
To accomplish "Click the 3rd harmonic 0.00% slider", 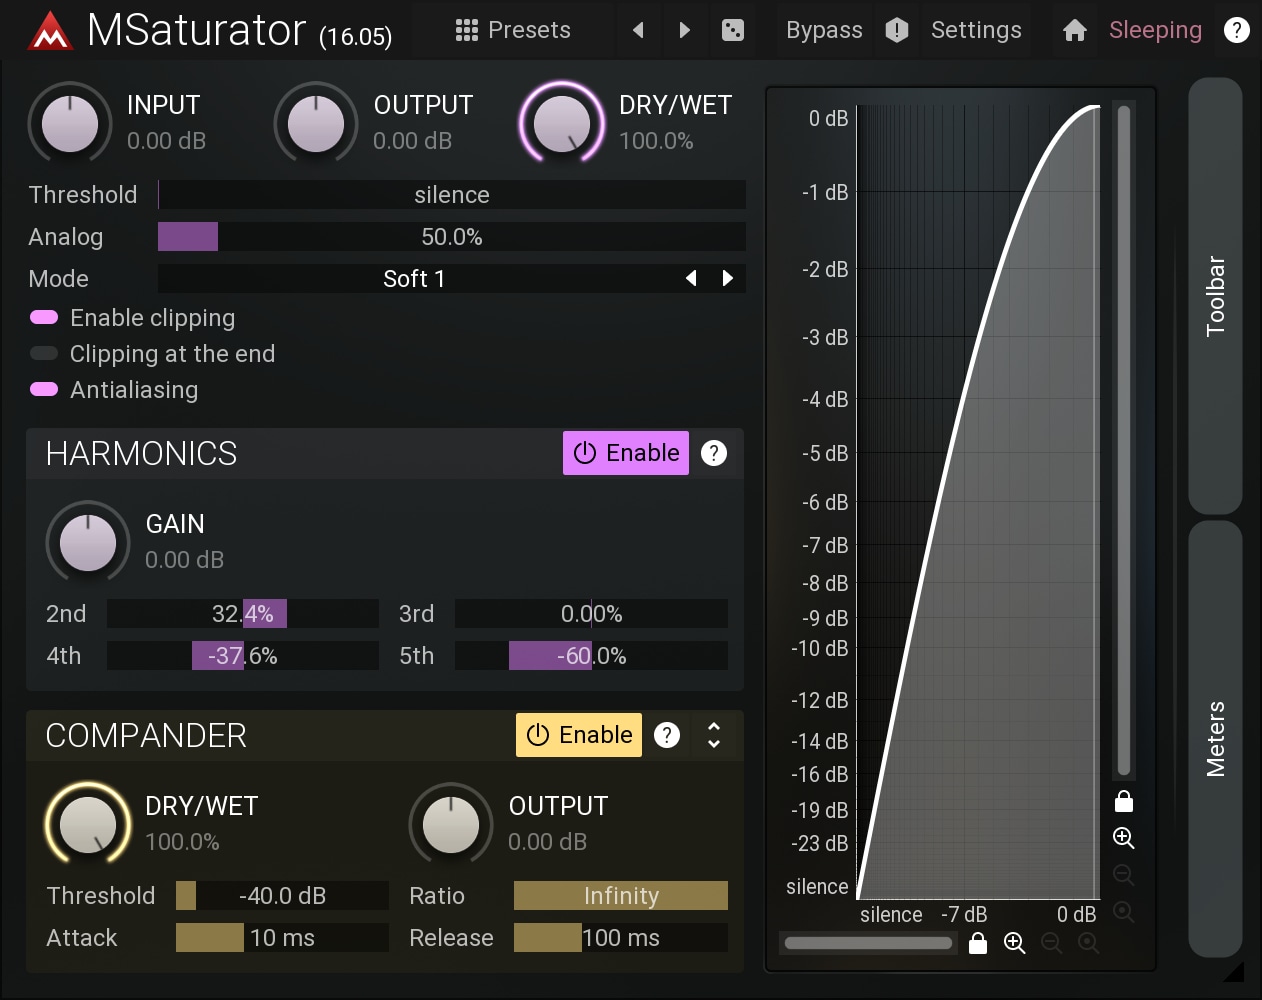I will click(x=591, y=614).
